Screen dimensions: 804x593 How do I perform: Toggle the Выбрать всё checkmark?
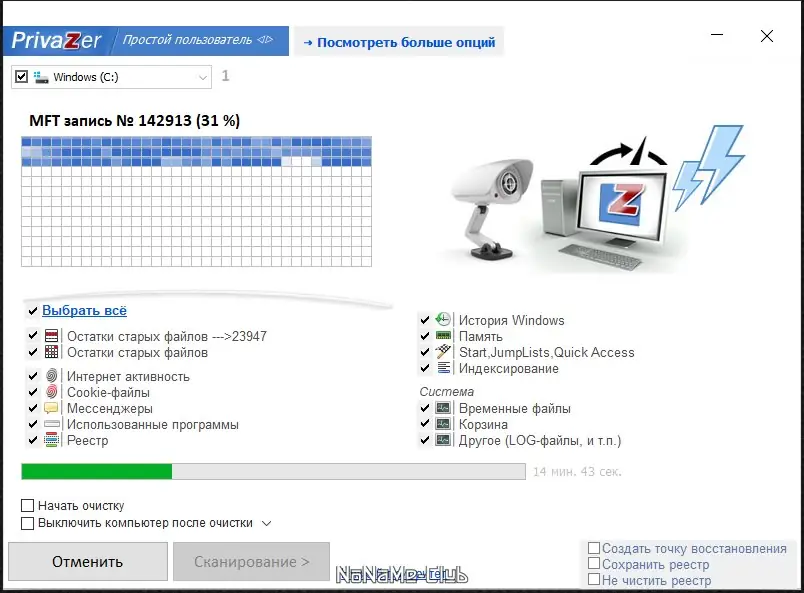[x=33, y=311]
